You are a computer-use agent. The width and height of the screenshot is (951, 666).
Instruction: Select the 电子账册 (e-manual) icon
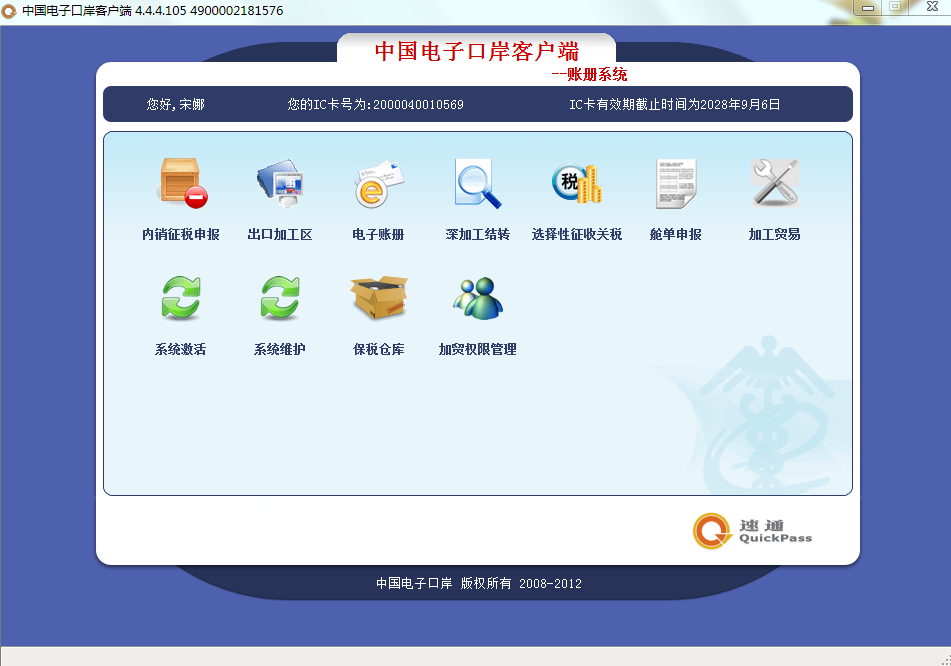tap(379, 197)
